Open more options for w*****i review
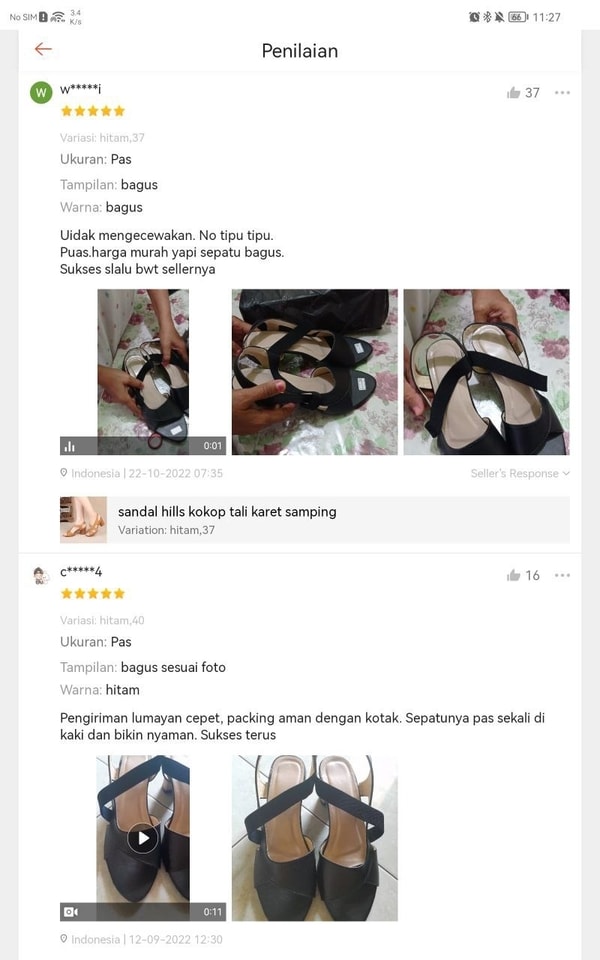600x960 pixels. (x=562, y=93)
